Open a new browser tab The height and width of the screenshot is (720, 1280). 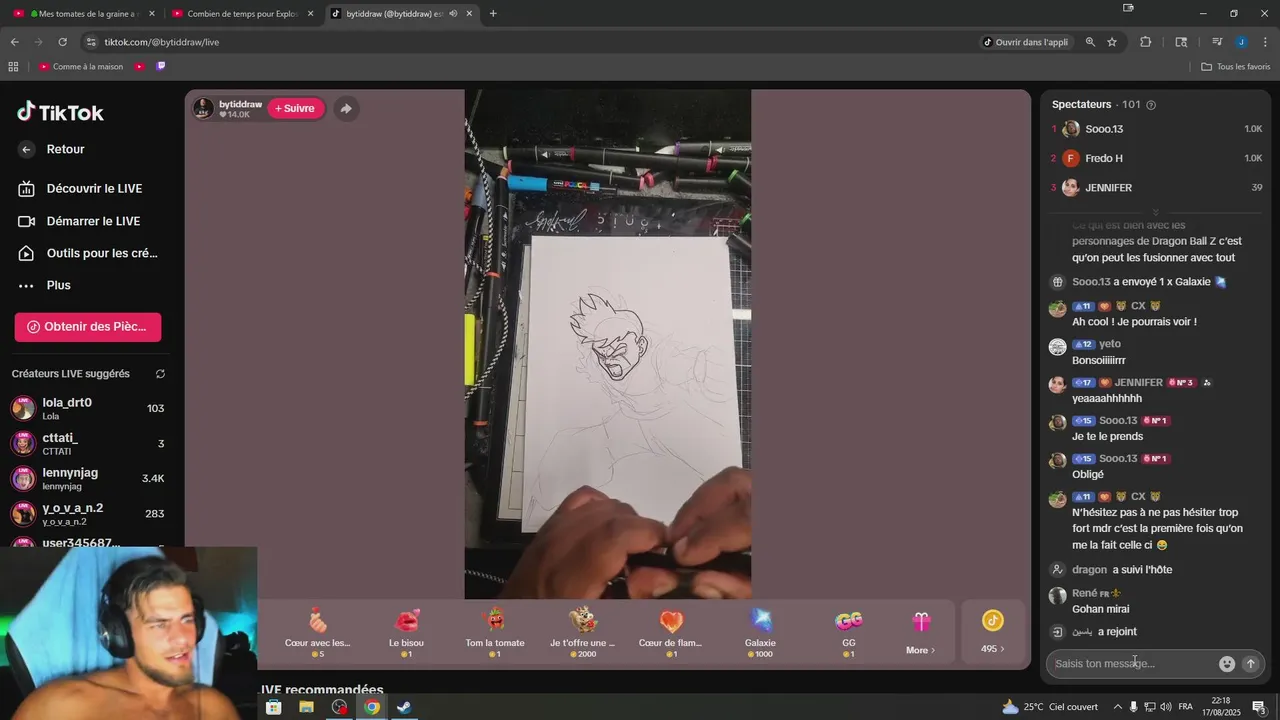pos(493,14)
